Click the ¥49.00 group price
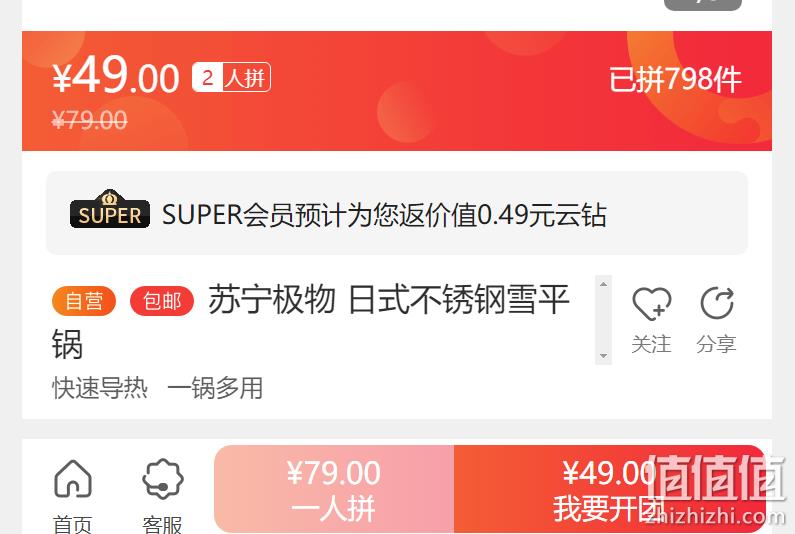This screenshot has height=534, width=795. (x=116, y=75)
